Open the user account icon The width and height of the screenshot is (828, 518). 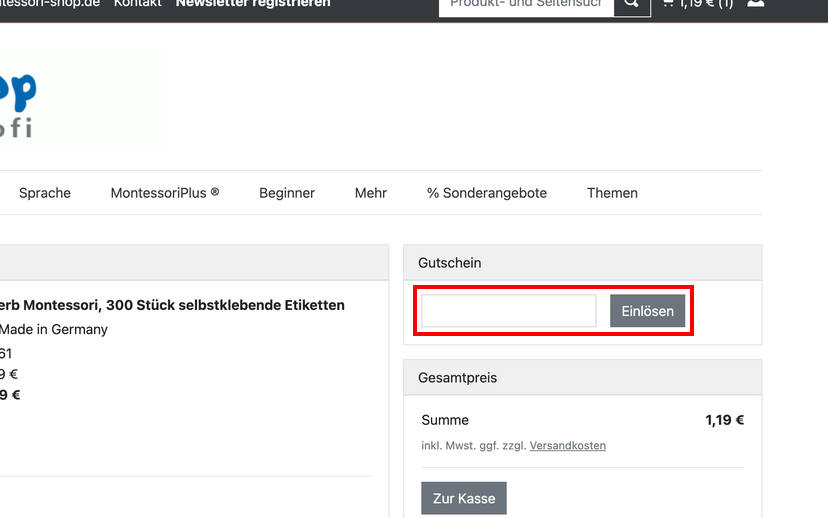coord(756,4)
